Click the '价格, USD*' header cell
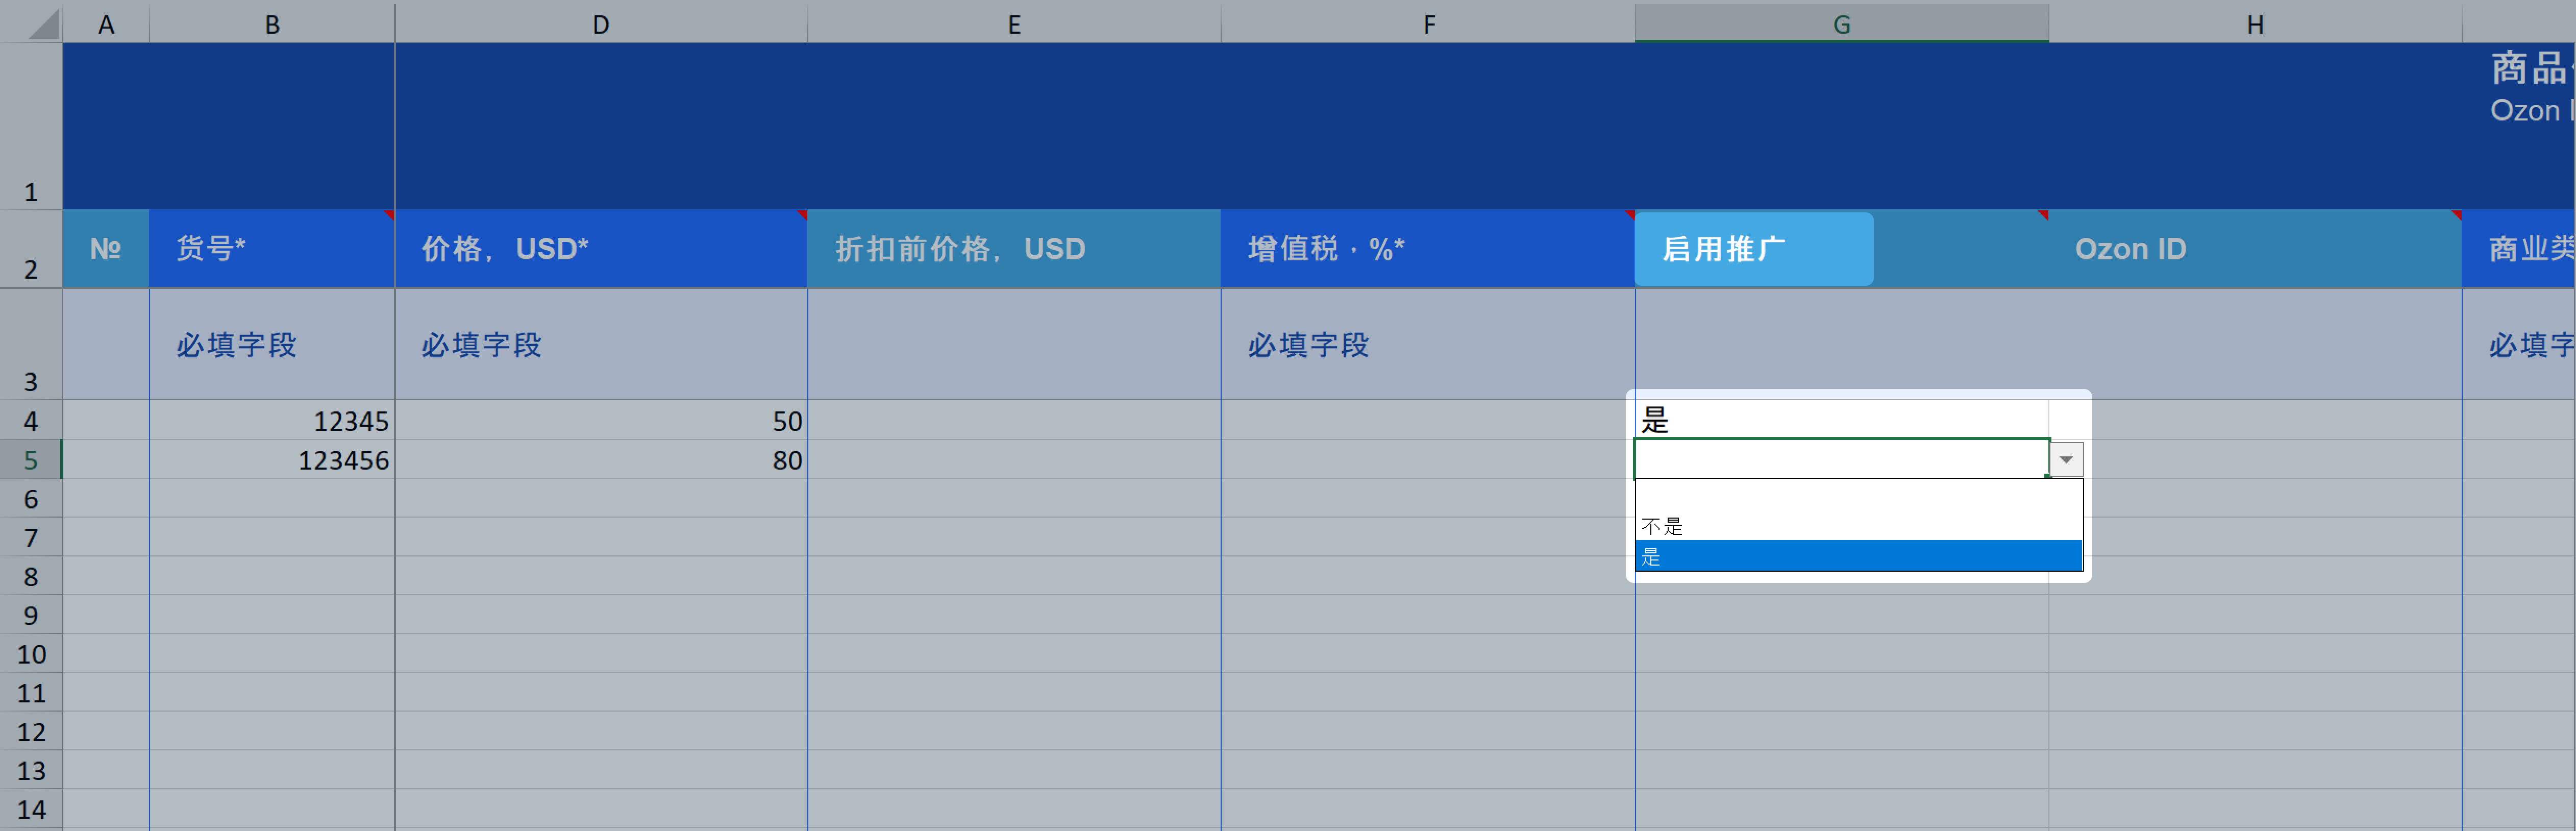This screenshot has height=831, width=2576. [601, 249]
